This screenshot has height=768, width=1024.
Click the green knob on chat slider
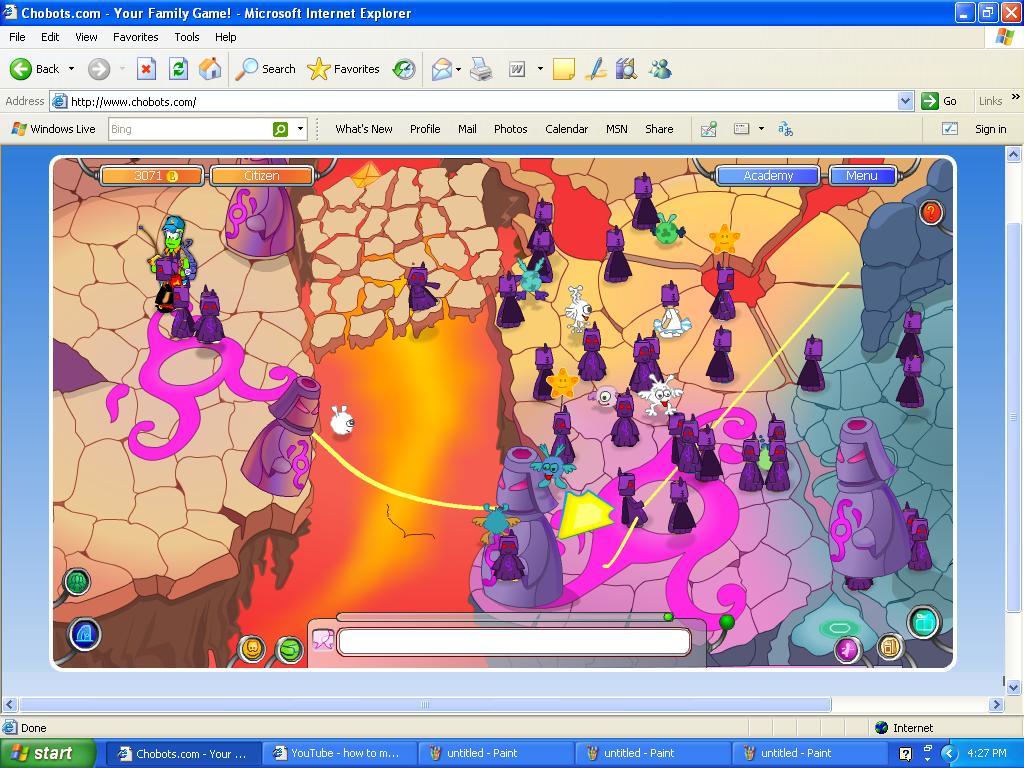click(667, 616)
